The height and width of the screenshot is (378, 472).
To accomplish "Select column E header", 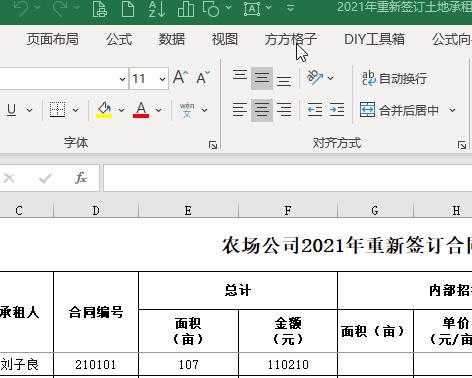I will pyautogui.click(x=188, y=211).
